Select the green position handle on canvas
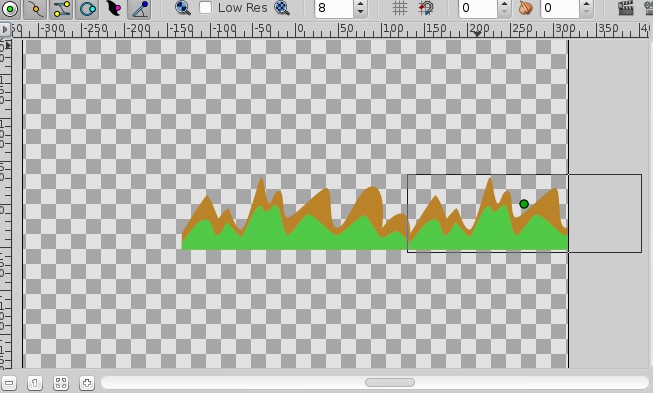The width and height of the screenshot is (653, 393). pyautogui.click(x=524, y=204)
